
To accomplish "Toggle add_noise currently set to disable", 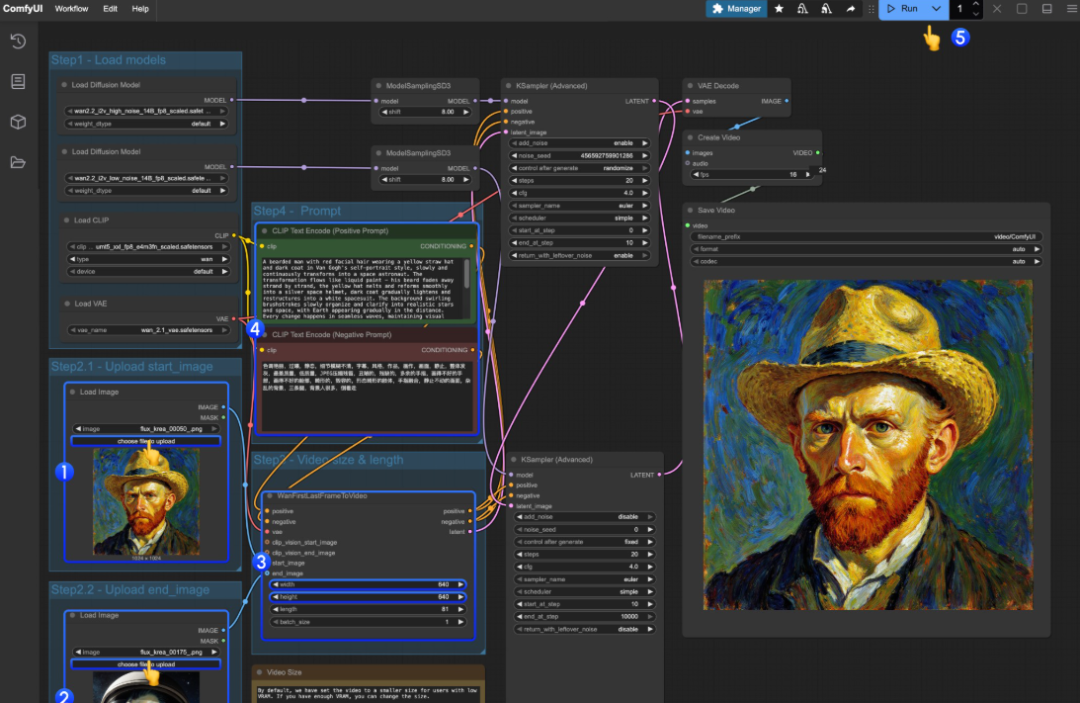I will 585,517.
